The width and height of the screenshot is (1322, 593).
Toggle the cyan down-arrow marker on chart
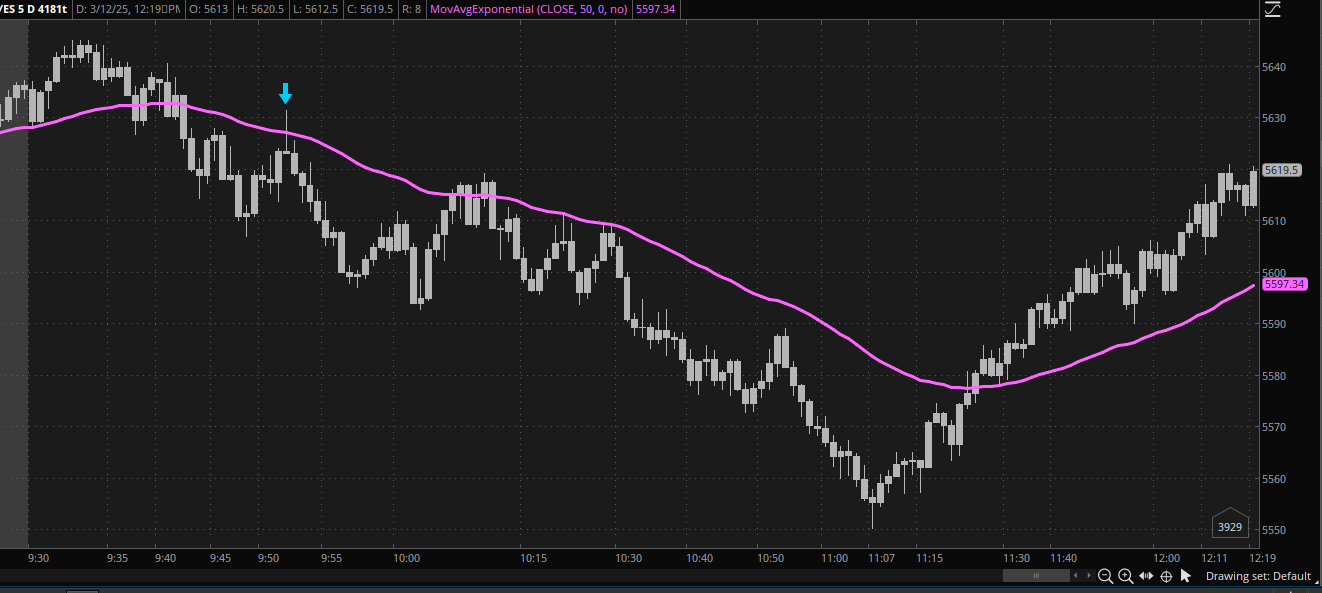pyautogui.click(x=285, y=93)
